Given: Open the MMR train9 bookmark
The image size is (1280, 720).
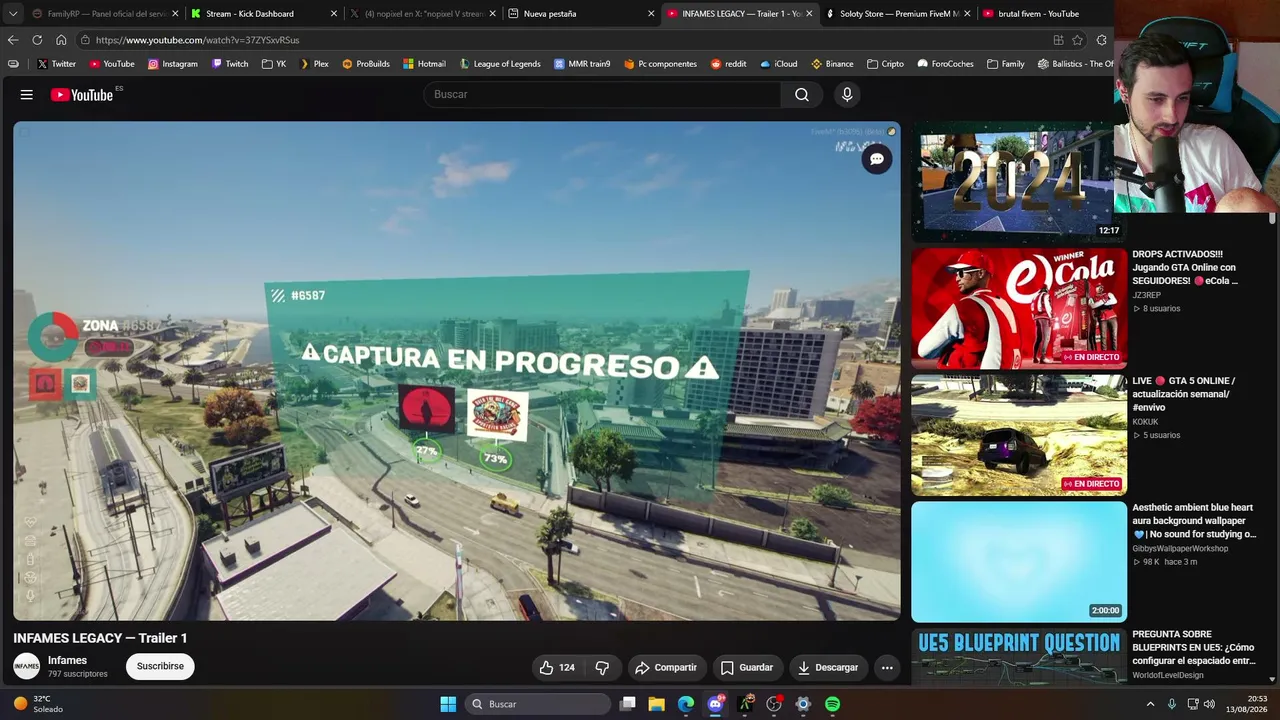Looking at the screenshot, I should pos(582,64).
